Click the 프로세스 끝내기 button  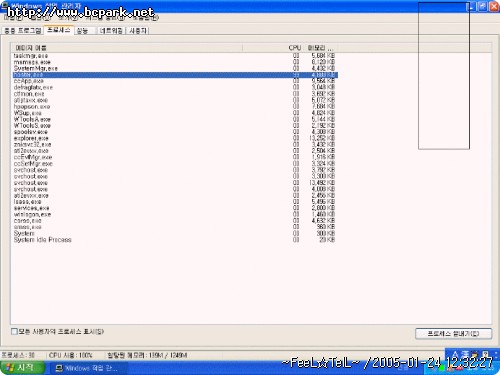pyautogui.click(x=453, y=333)
